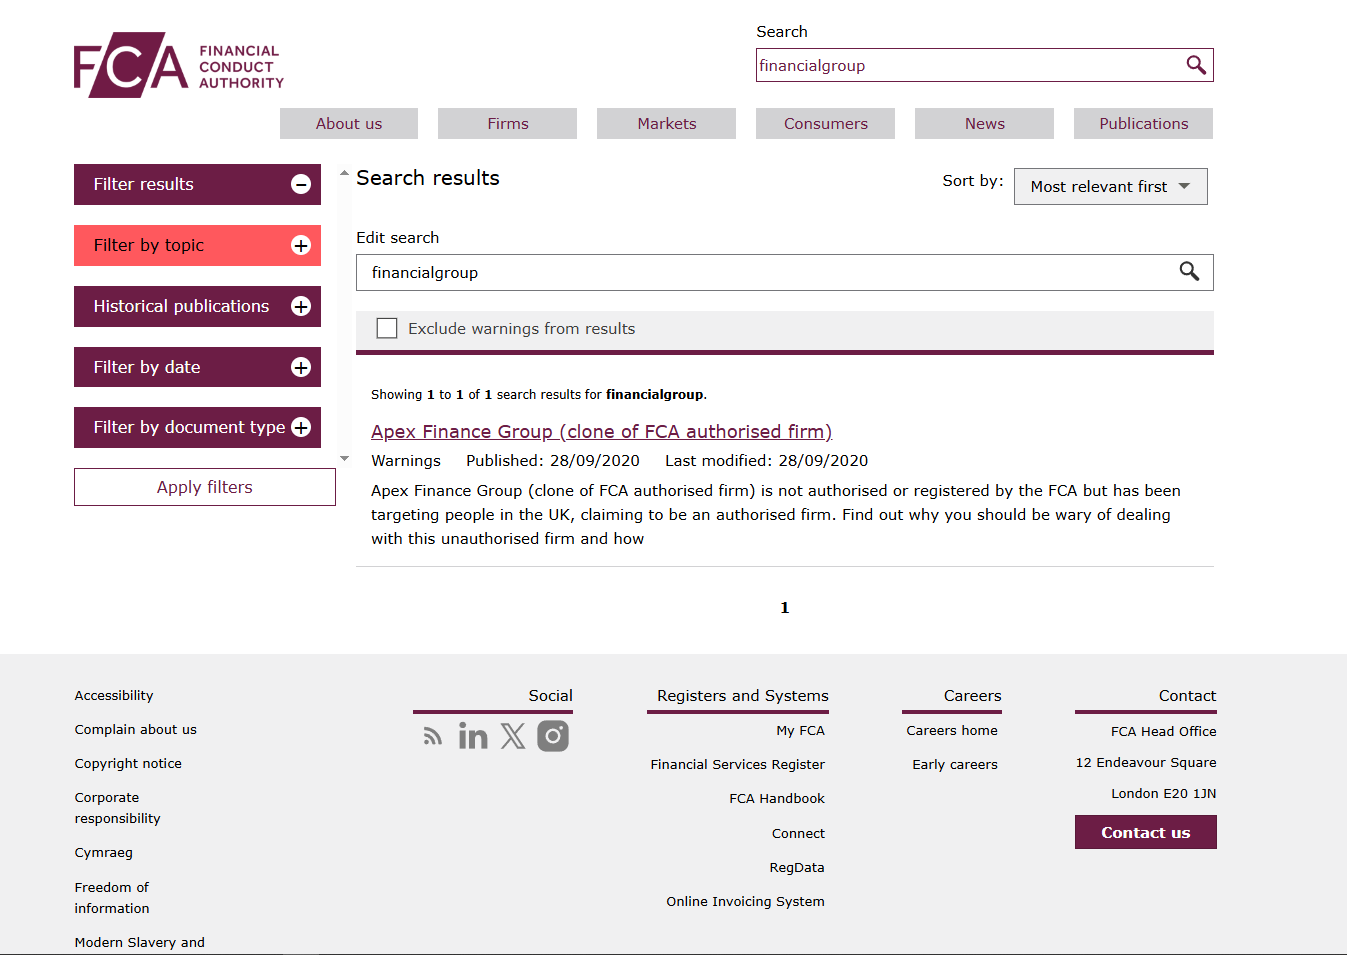The height and width of the screenshot is (955, 1347).
Task: Click the Edit search magnifier icon
Action: [1189, 272]
